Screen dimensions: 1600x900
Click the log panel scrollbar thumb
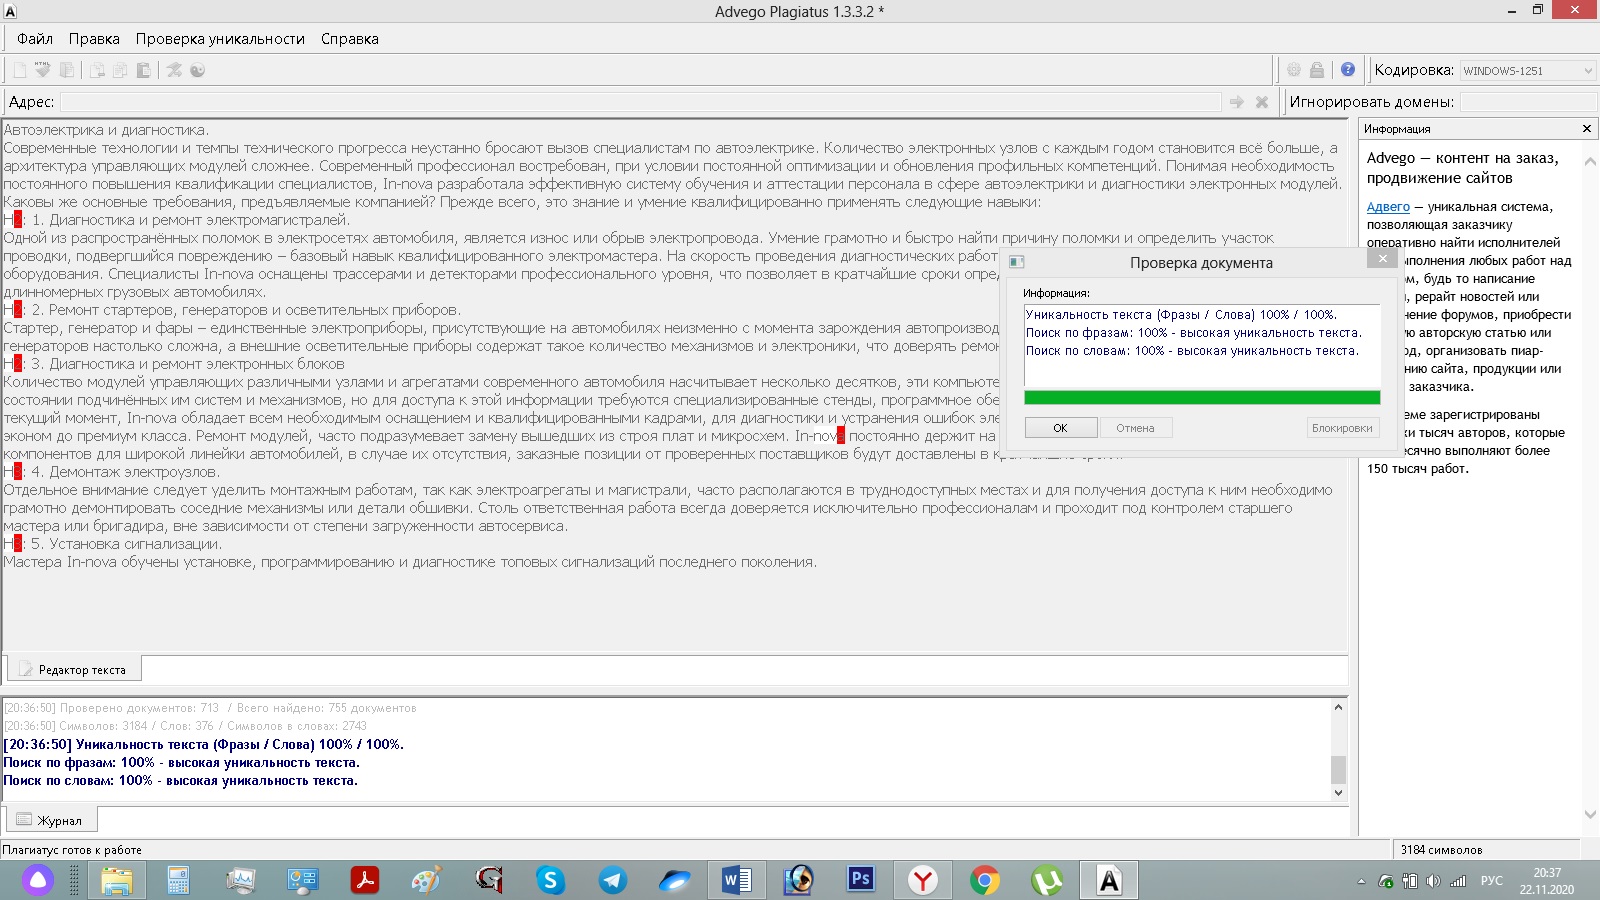click(1338, 769)
